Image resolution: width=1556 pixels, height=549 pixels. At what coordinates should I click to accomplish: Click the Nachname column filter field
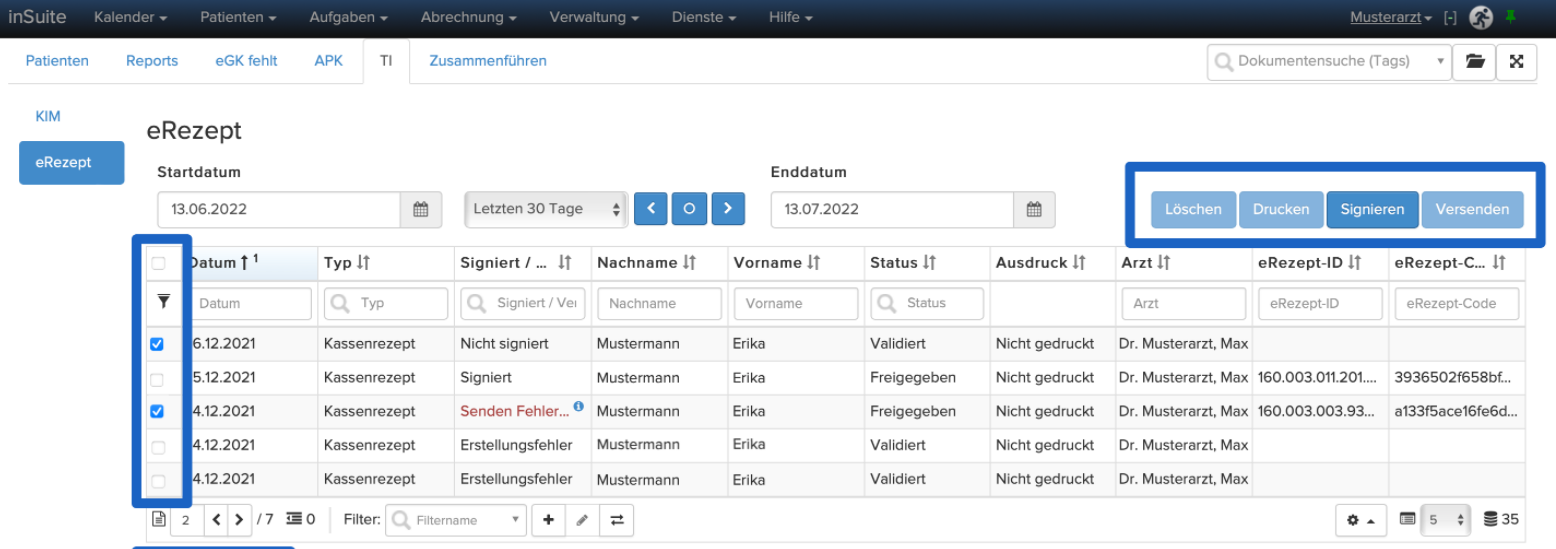pos(659,303)
